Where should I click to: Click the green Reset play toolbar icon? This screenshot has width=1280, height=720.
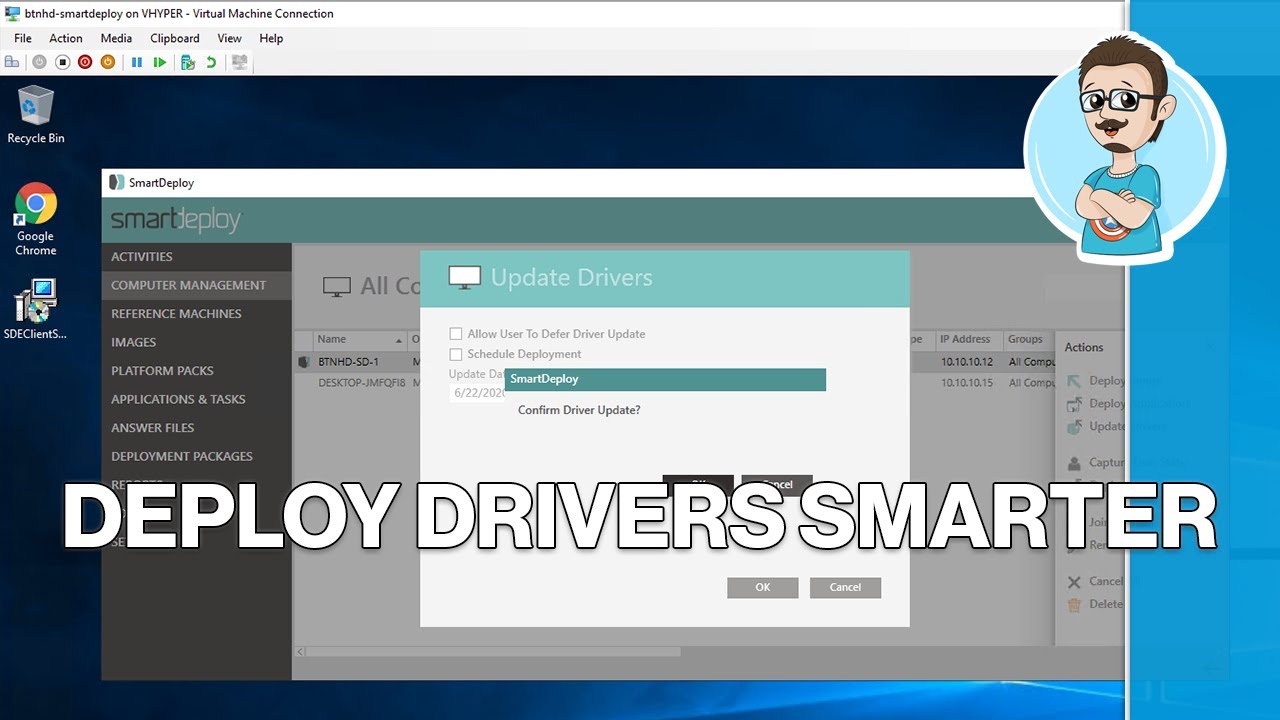160,62
